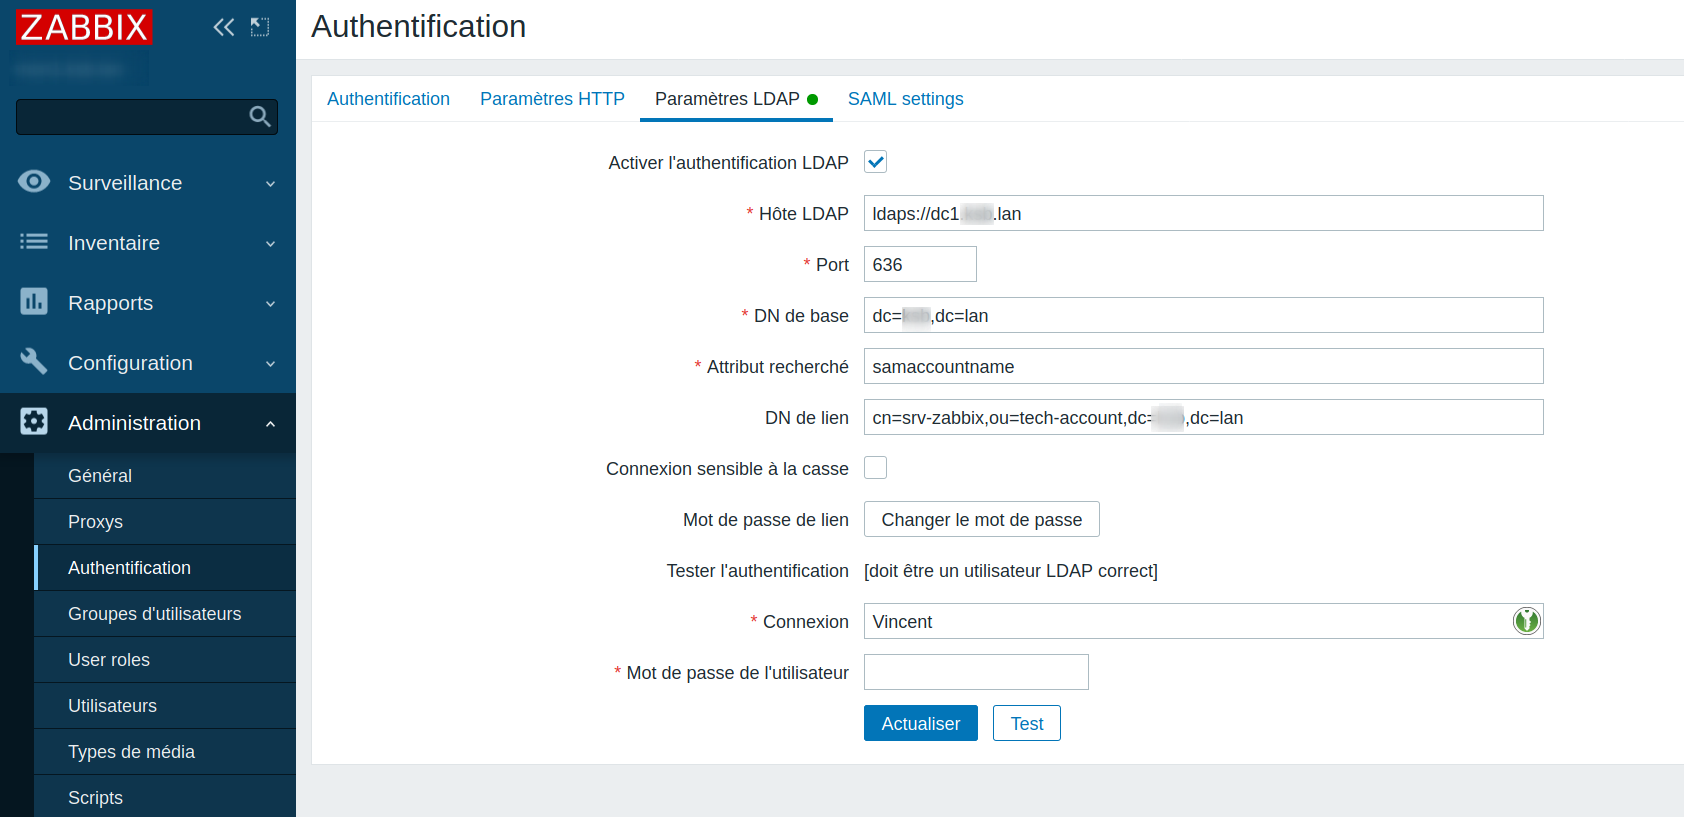Click Changer le mot de passe
The height and width of the screenshot is (817, 1684).
pos(981,519)
